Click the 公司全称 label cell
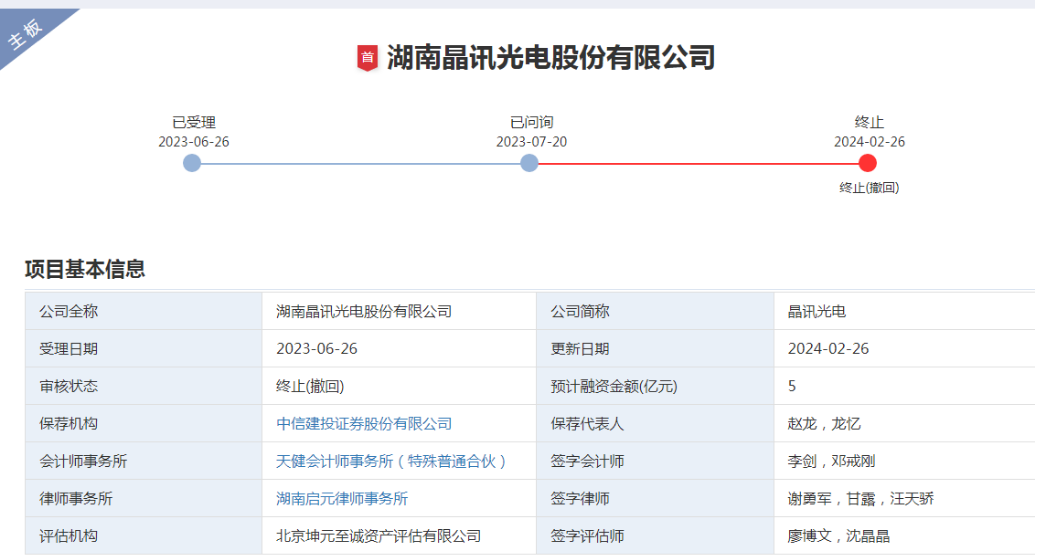This screenshot has width=1042, height=560. click(144, 311)
